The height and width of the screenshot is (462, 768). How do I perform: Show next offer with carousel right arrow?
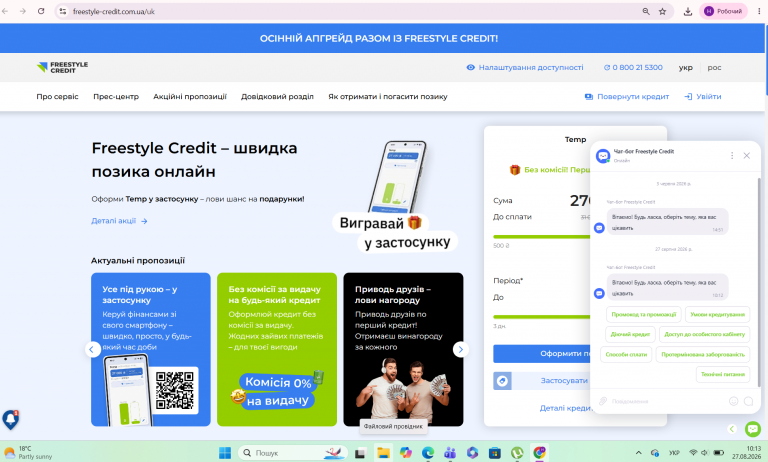(x=460, y=349)
